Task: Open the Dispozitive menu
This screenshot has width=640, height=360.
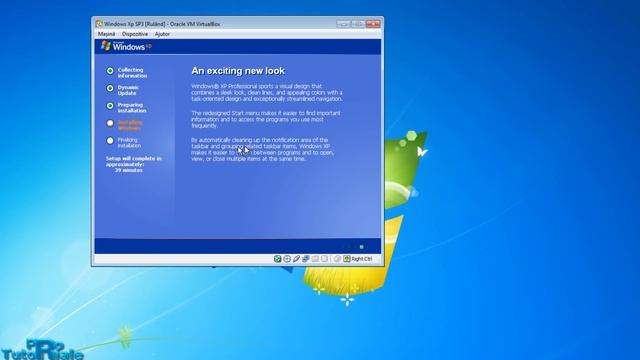Action: [135, 34]
